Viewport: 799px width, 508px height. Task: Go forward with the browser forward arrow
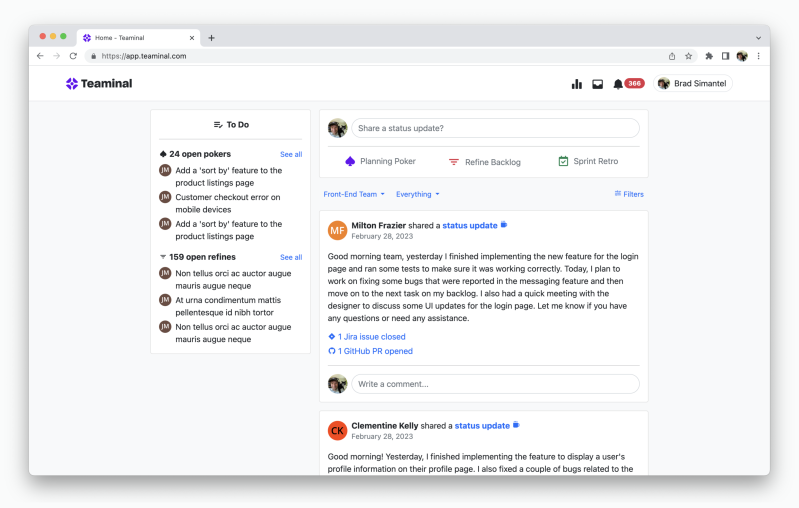click(57, 56)
